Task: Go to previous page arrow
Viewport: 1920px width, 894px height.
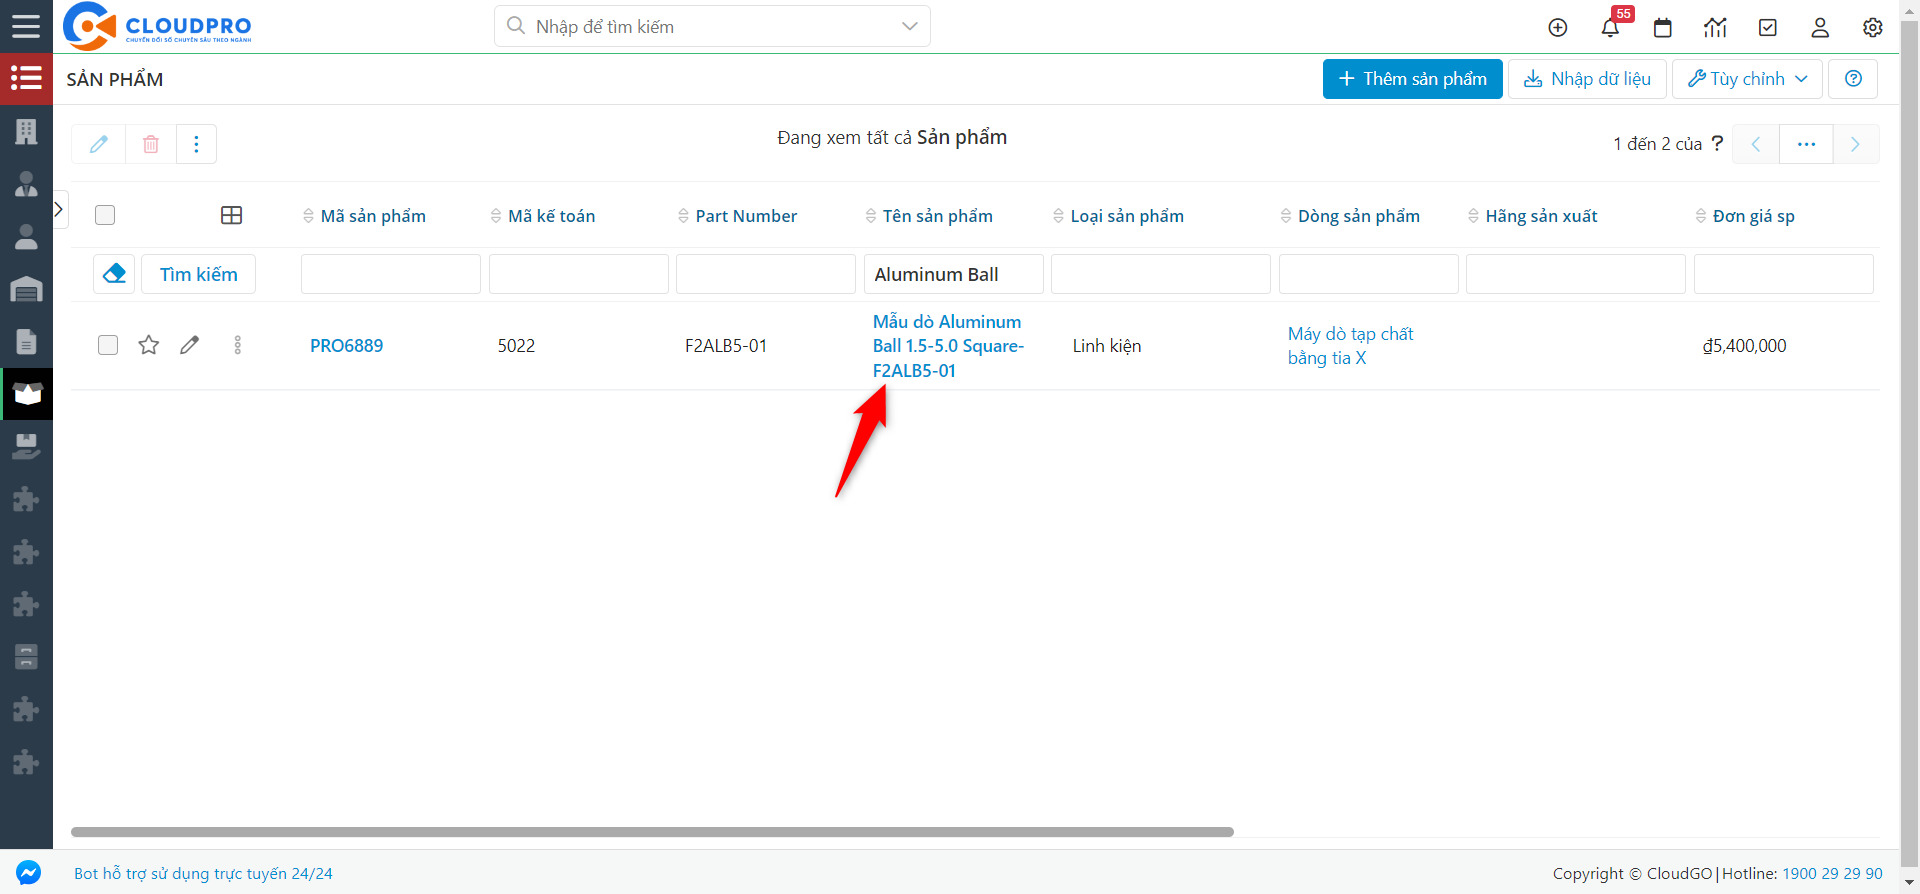Action: pyautogui.click(x=1755, y=144)
